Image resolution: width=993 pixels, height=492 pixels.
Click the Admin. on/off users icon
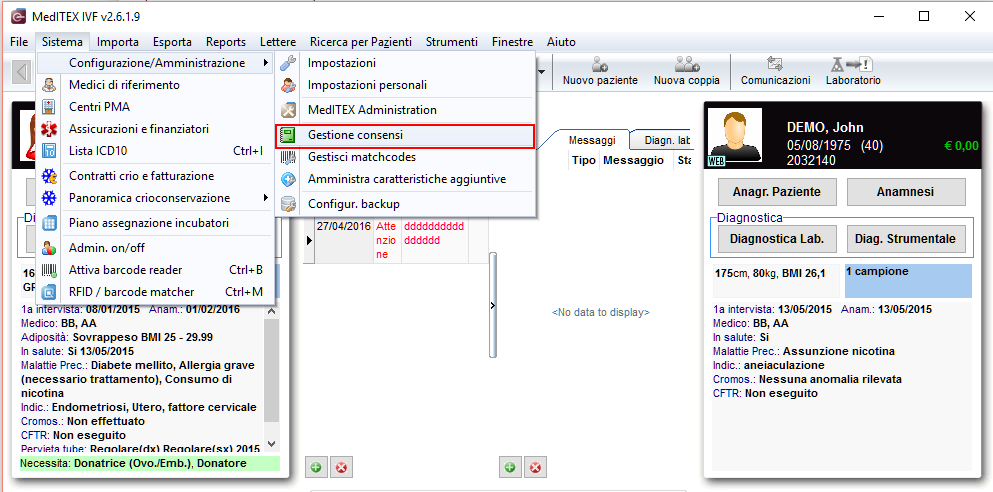pyautogui.click(x=49, y=248)
